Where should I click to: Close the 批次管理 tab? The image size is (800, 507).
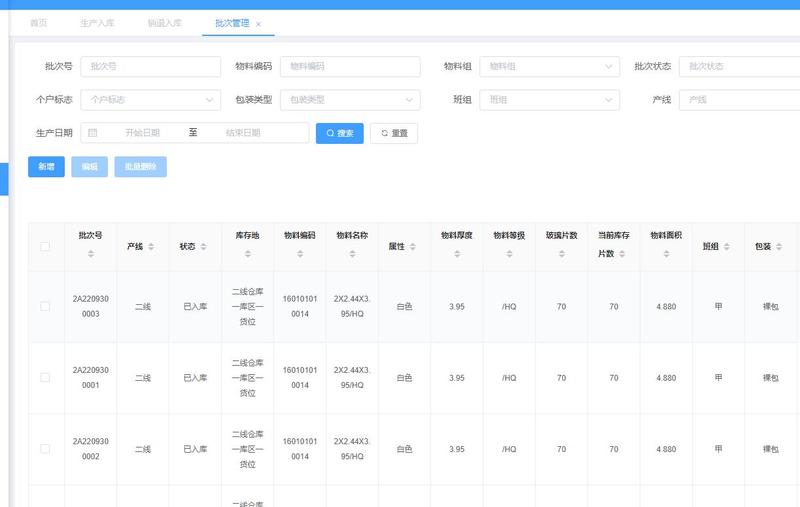point(258,24)
